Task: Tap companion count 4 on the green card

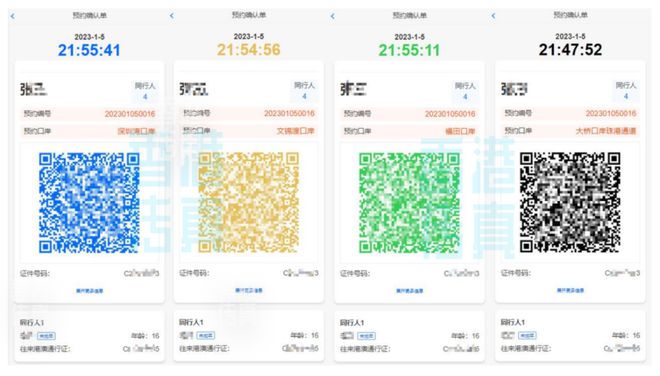Action: click(465, 97)
